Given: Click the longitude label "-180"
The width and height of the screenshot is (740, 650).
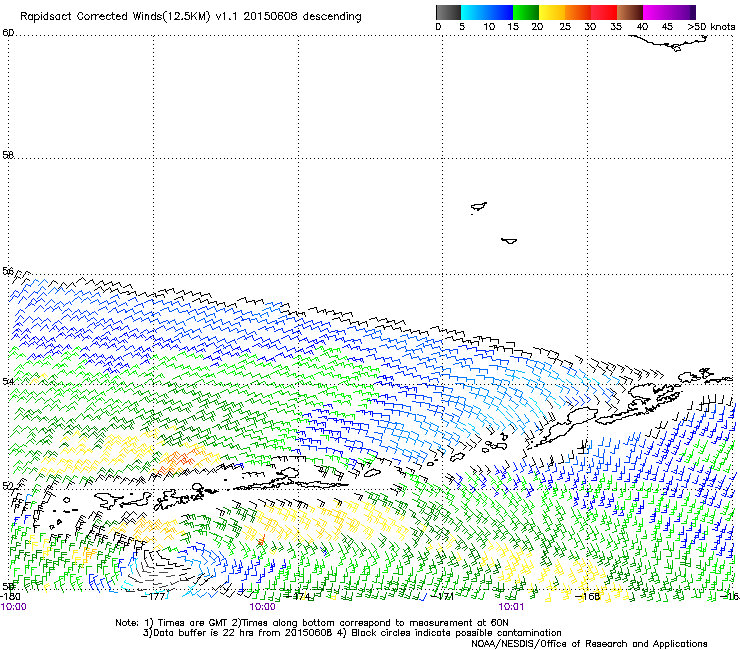Looking at the screenshot, I should coord(10,596).
